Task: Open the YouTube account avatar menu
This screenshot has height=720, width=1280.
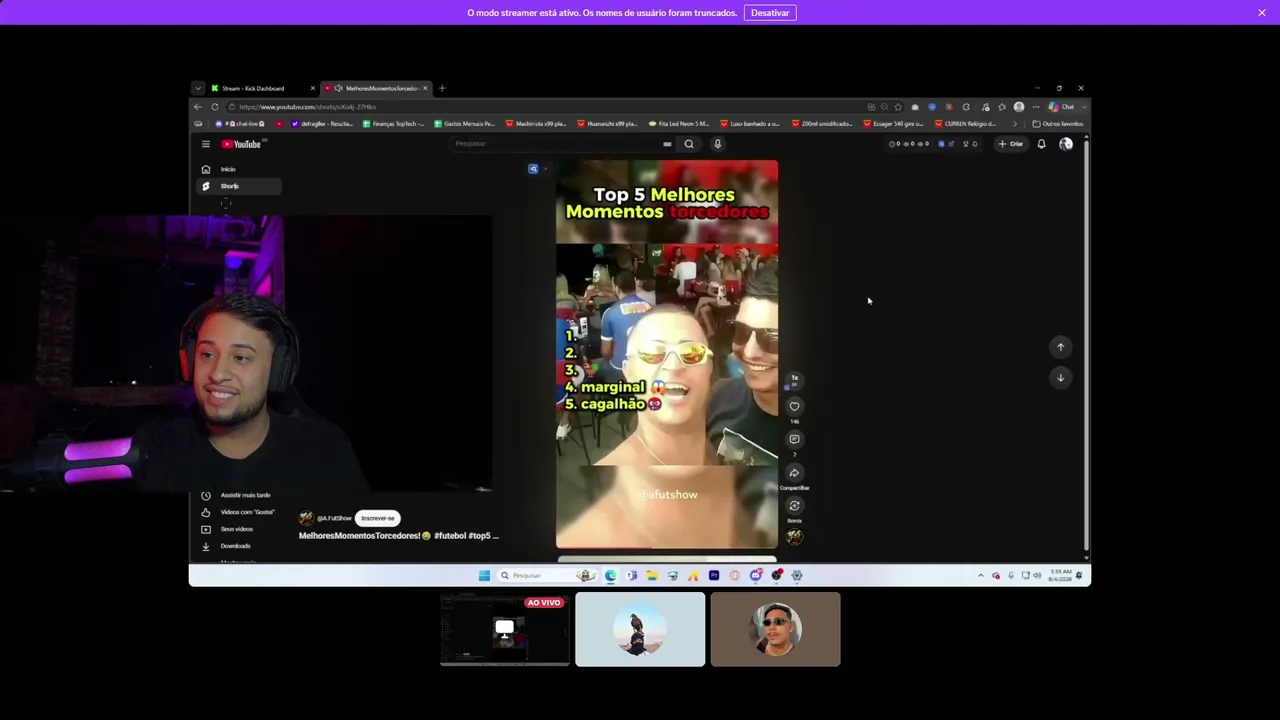Action: click(x=1066, y=144)
